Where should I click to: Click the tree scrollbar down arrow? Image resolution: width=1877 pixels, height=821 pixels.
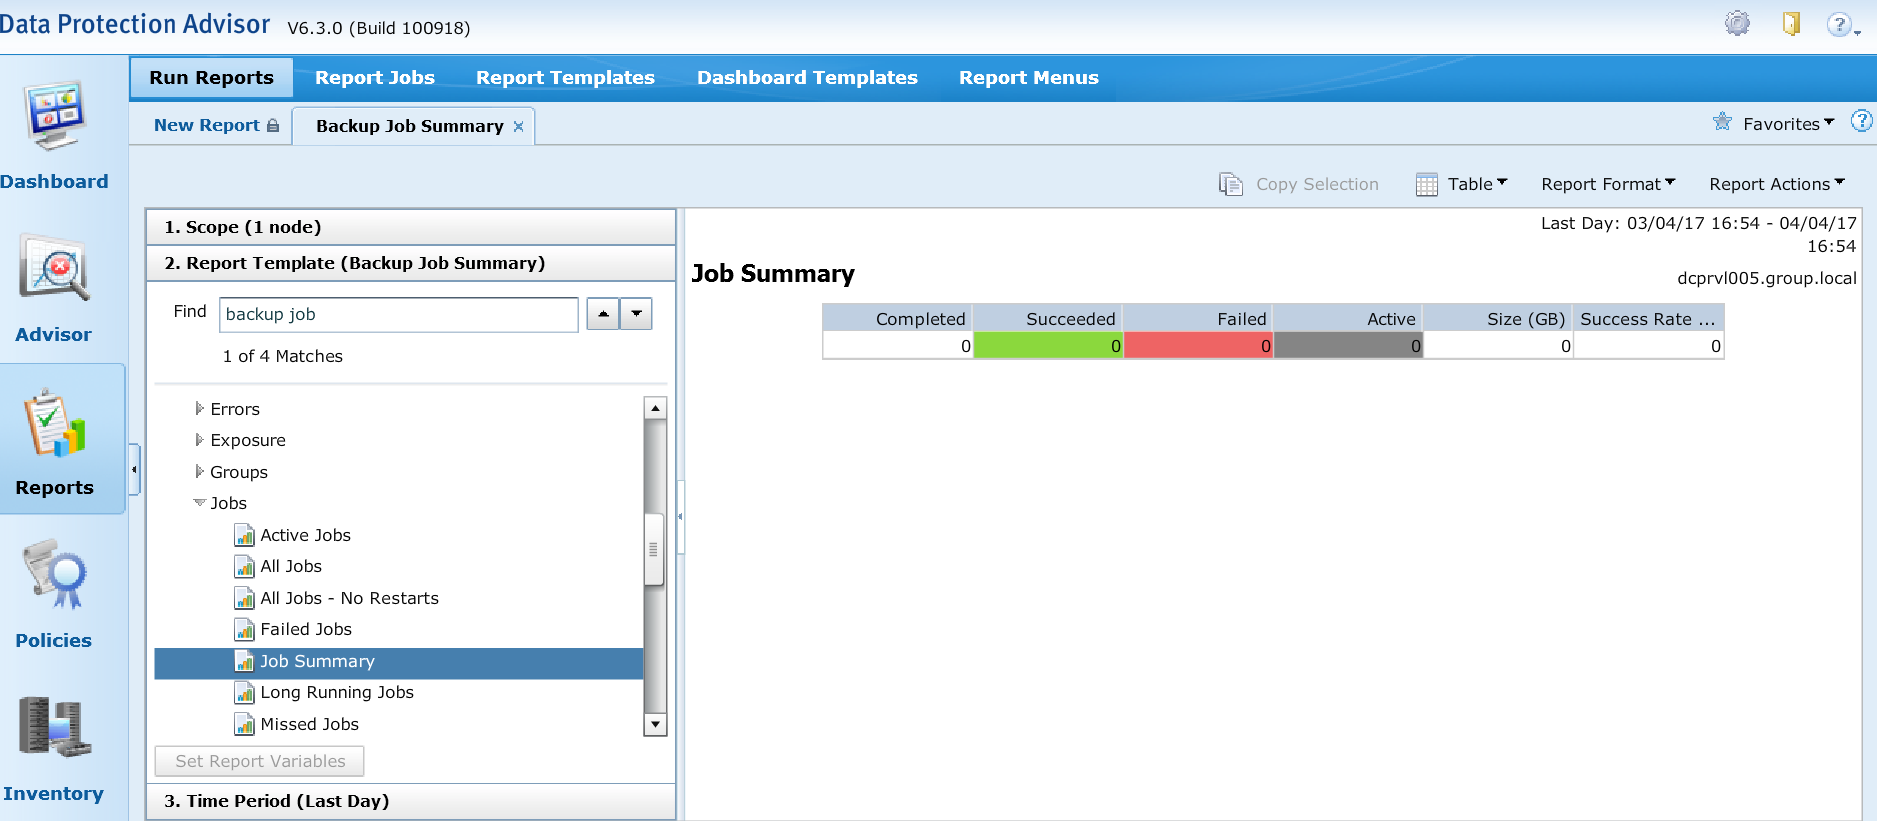[655, 724]
